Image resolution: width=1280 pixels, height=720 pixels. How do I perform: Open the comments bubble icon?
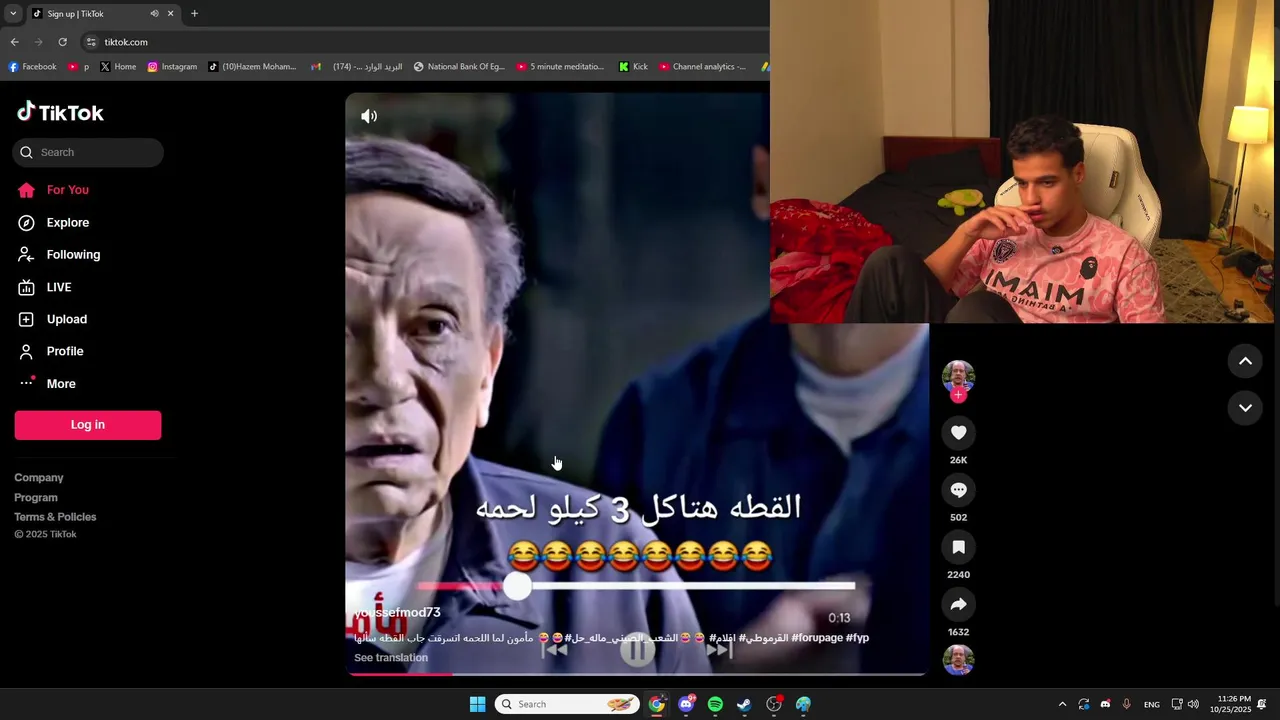(x=958, y=490)
